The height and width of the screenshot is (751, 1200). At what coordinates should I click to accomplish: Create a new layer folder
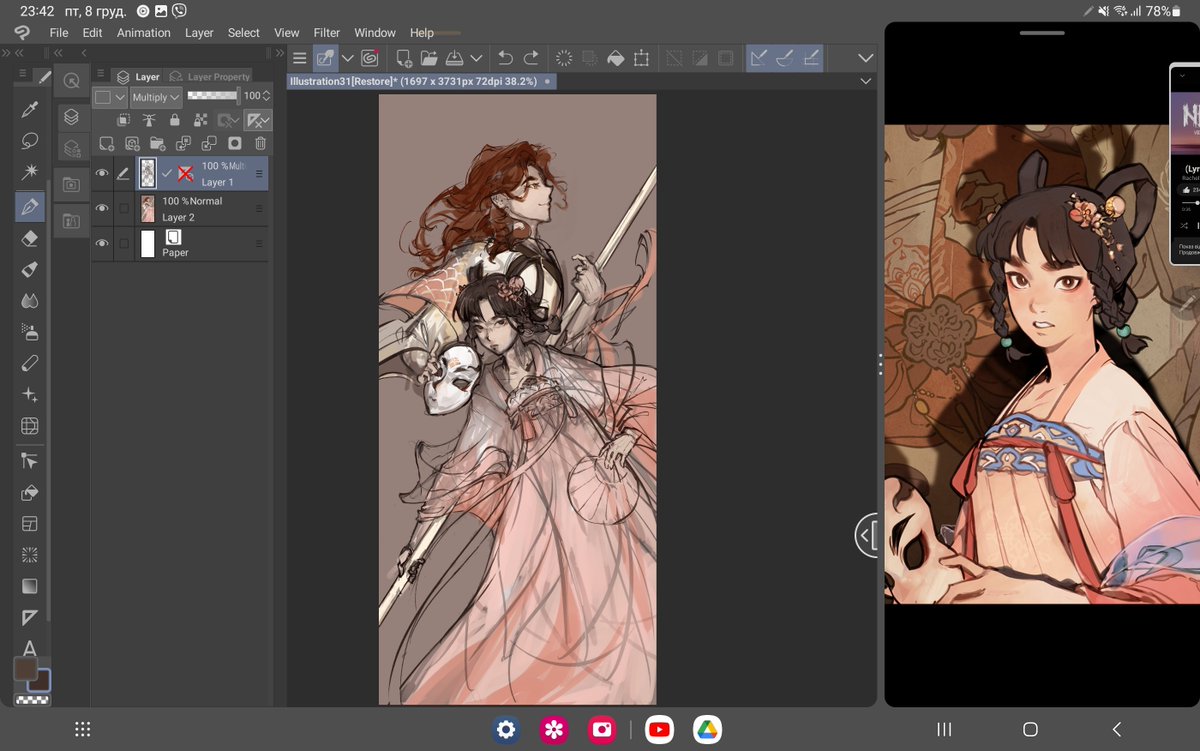(x=157, y=144)
